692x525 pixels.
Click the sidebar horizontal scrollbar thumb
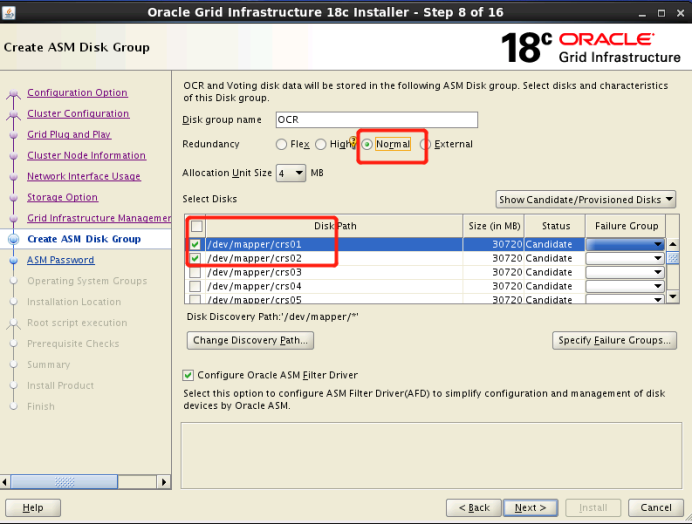click(64, 482)
